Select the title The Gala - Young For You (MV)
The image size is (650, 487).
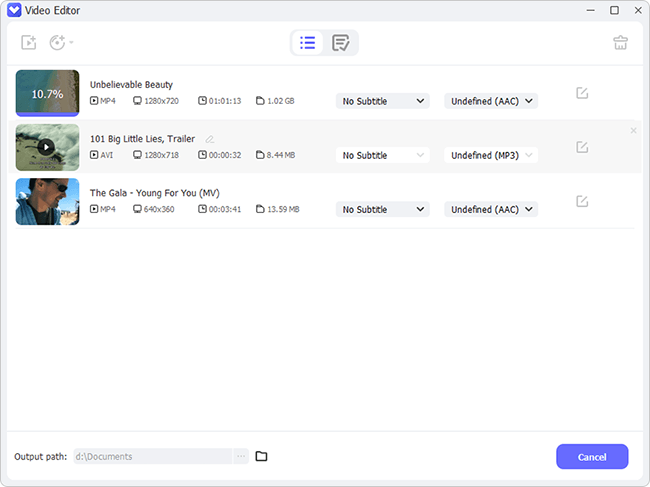155,193
